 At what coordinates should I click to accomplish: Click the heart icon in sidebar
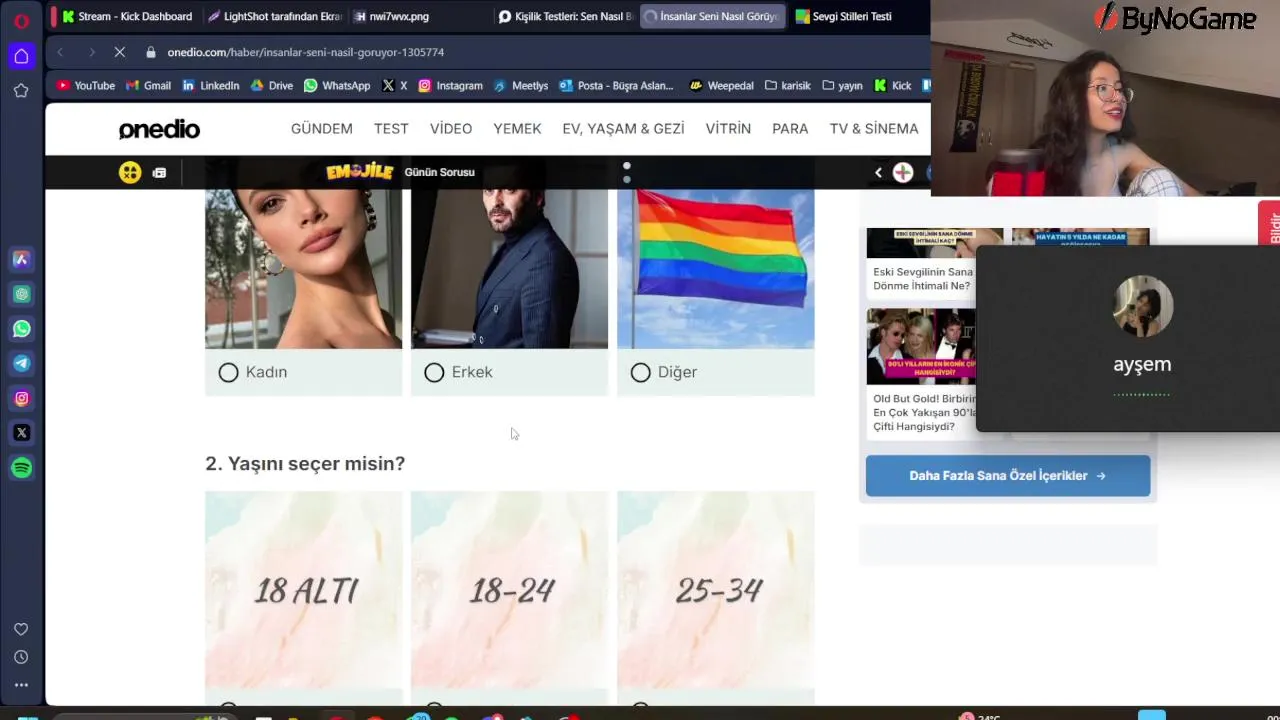(x=21, y=629)
